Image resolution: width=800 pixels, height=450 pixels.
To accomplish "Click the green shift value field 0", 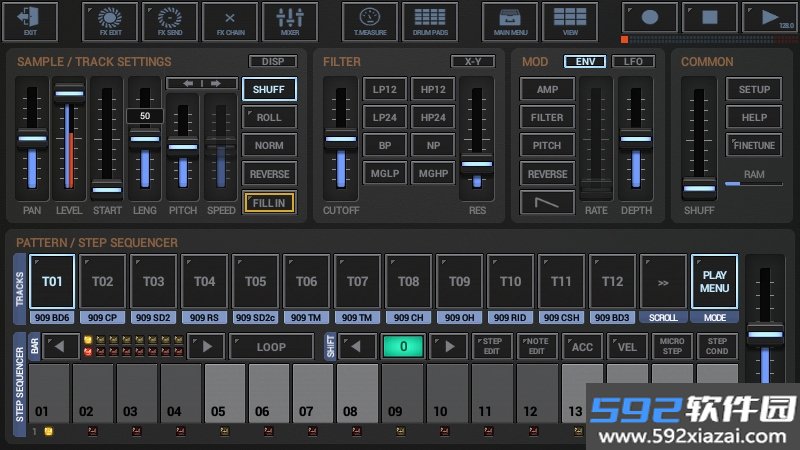I will point(403,347).
